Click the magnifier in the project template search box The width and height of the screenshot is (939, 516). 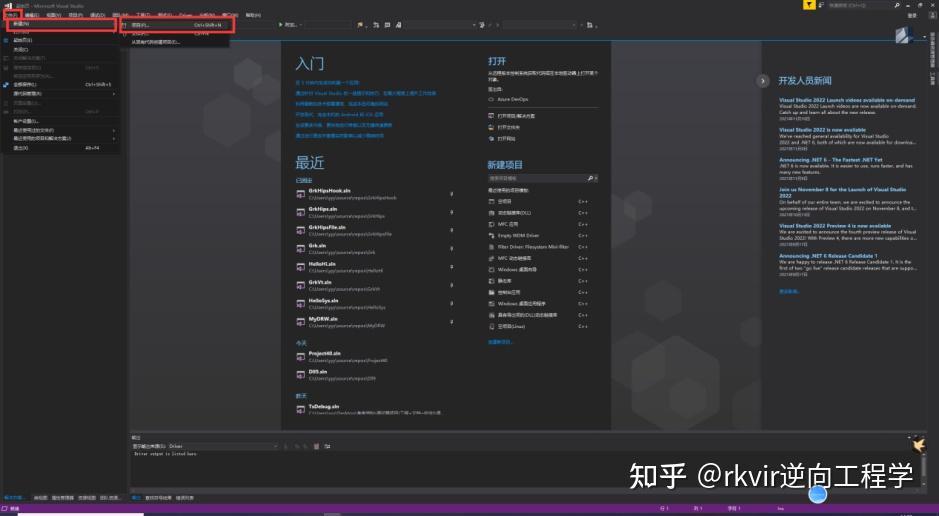[x=590, y=178]
